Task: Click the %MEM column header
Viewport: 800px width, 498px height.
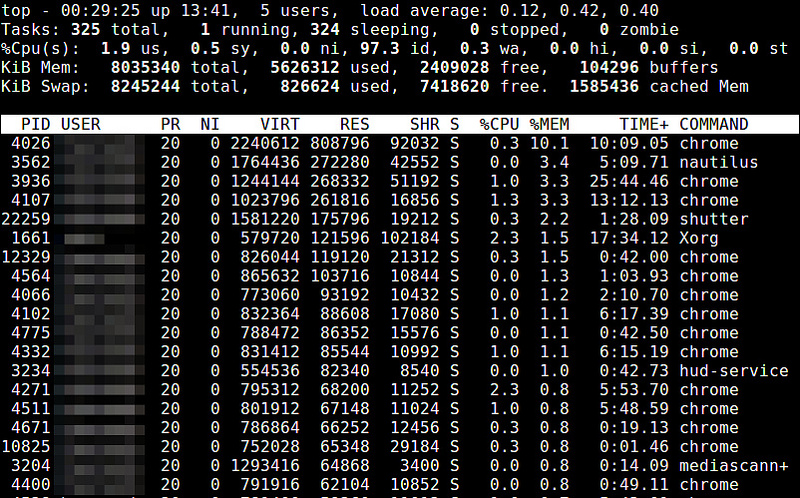Action: click(549, 125)
